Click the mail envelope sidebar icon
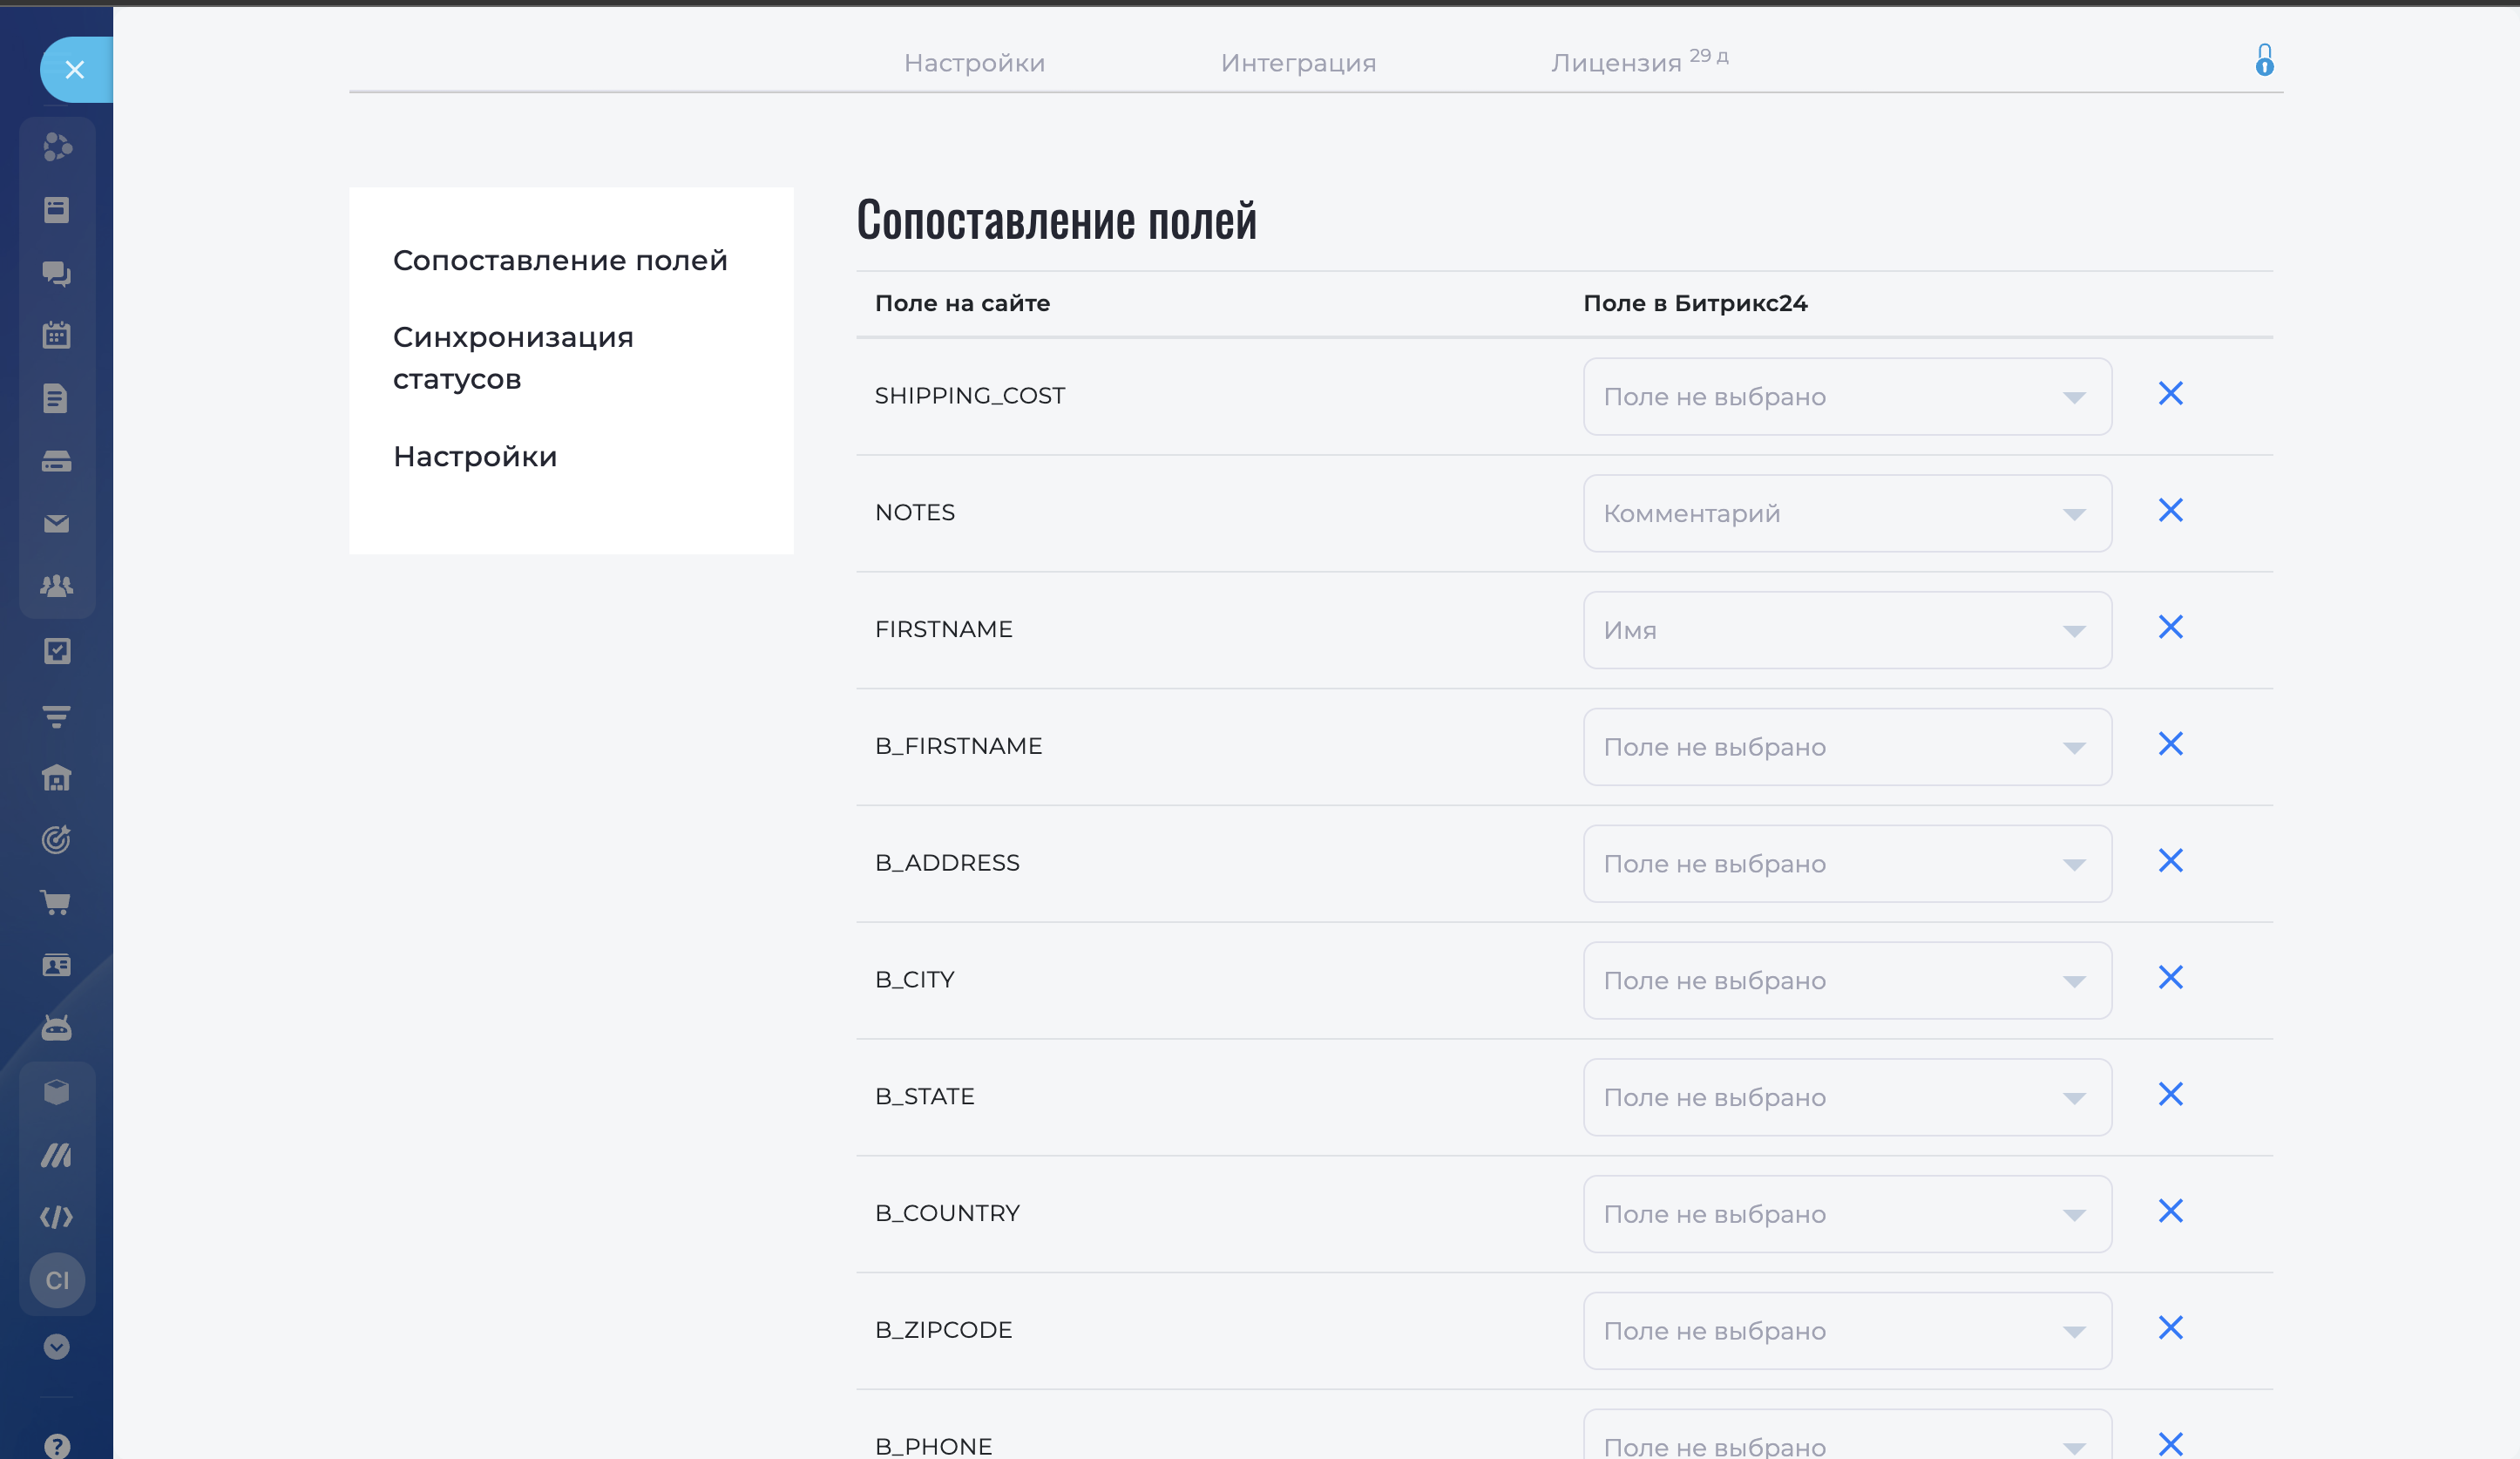Viewport: 2520px width, 1459px height. point(56,524)
